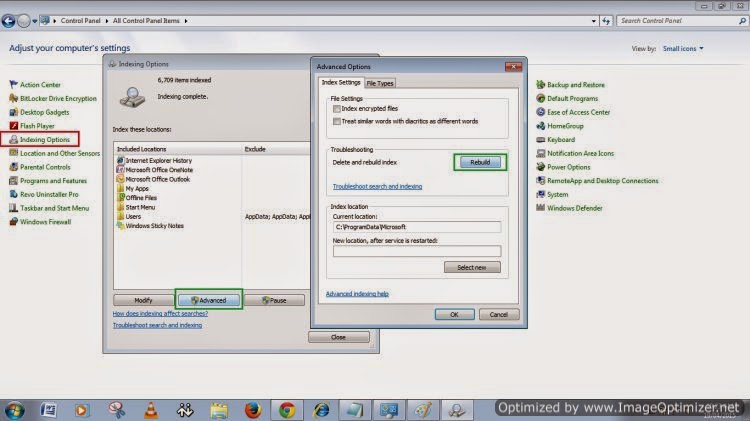Click the new index location input field
The height and width of the screenshot is (421, 750).
(x=417, y=251)
